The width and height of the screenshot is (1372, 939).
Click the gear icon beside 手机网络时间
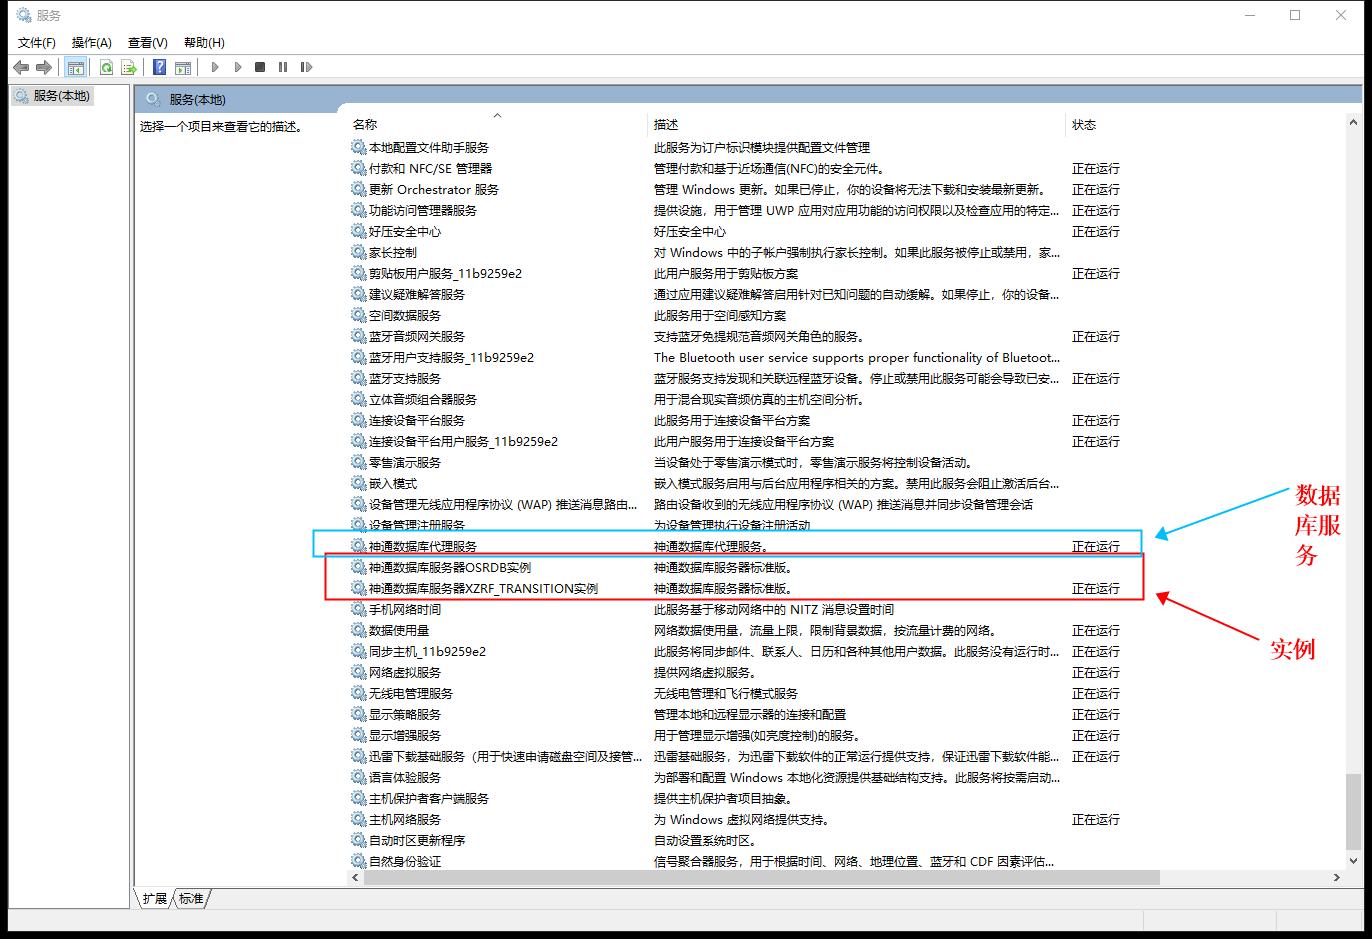(x=359, y=609)
